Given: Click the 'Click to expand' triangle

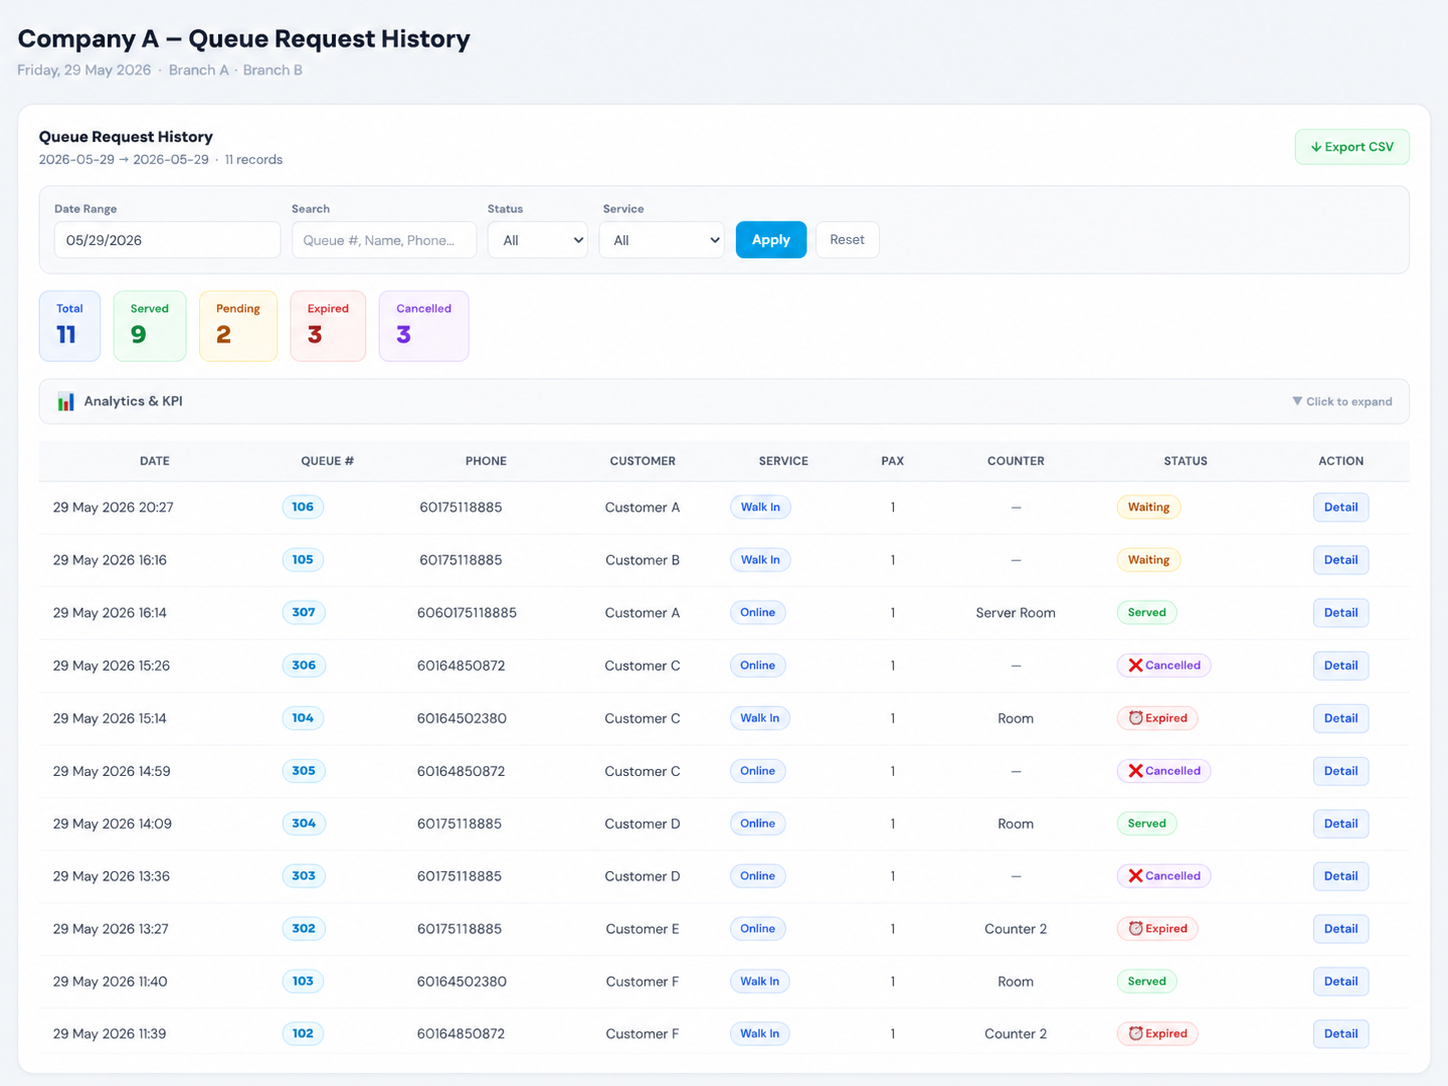Looking at the screenshot, I should [x=1297, y=401].
